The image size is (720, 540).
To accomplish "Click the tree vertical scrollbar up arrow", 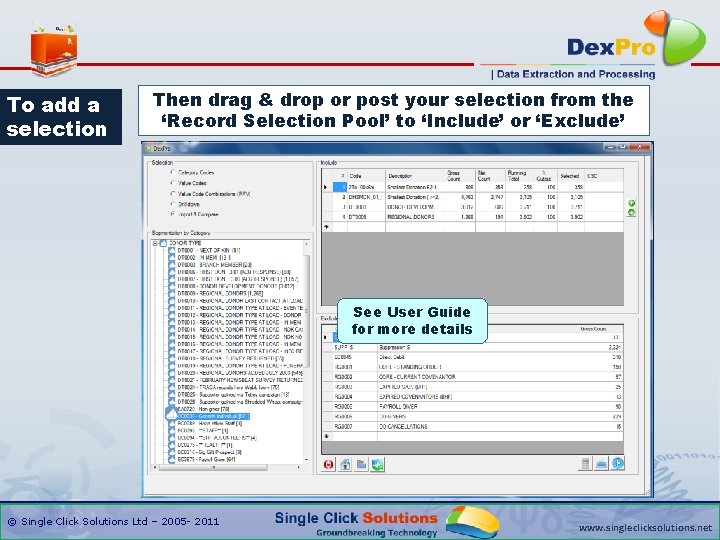I will (x=306, y=243).
